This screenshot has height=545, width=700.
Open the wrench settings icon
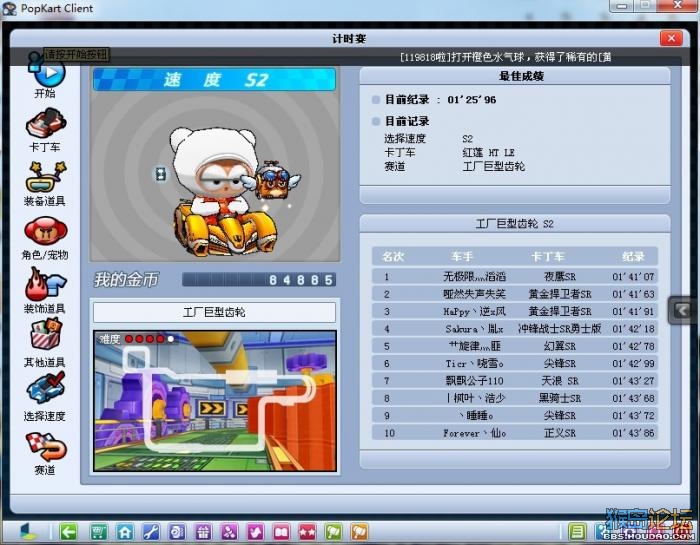151,532
